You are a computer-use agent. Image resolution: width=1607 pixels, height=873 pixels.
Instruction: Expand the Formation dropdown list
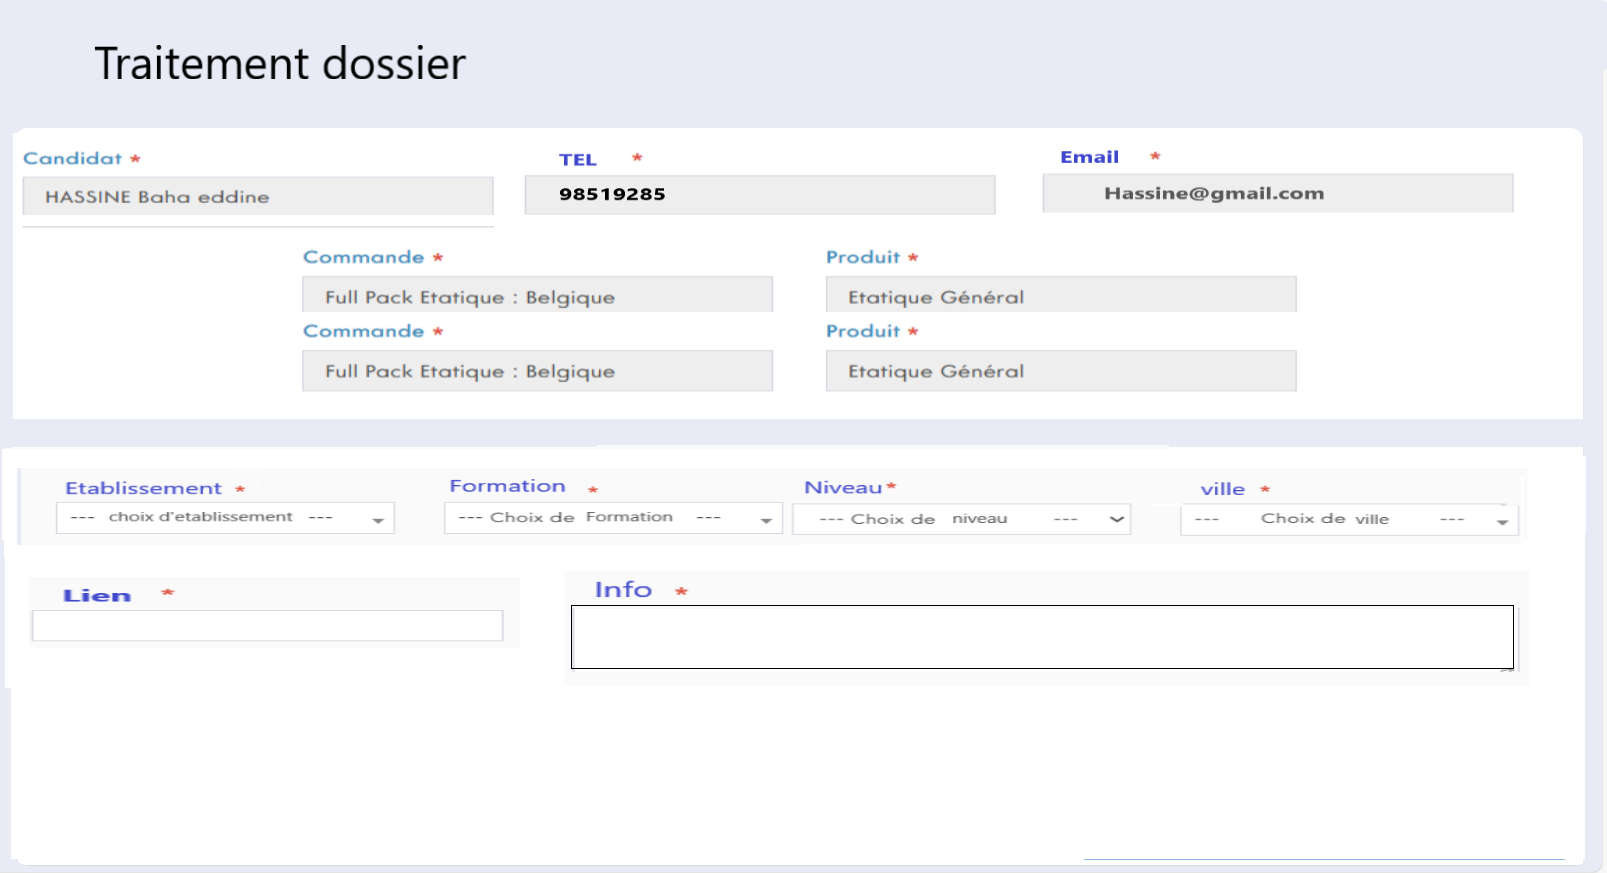click(x=612, y=518)
